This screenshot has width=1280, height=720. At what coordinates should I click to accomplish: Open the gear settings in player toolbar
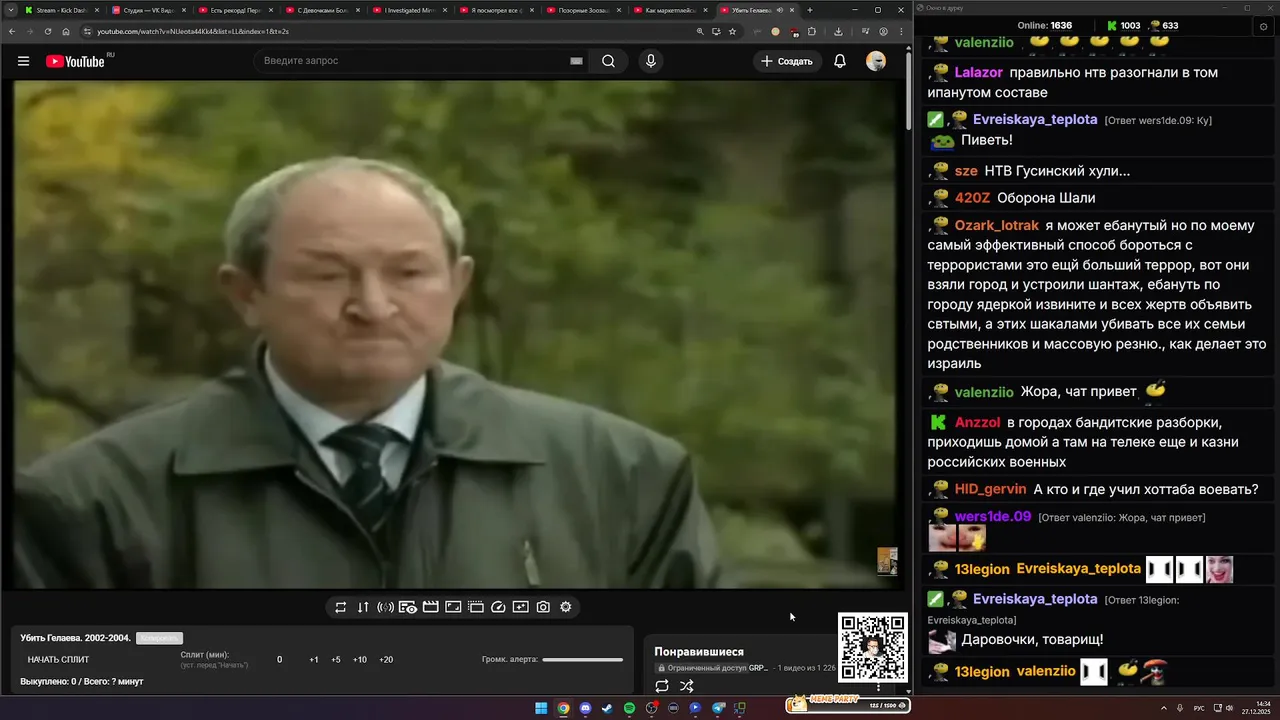(x=566, y=607)
